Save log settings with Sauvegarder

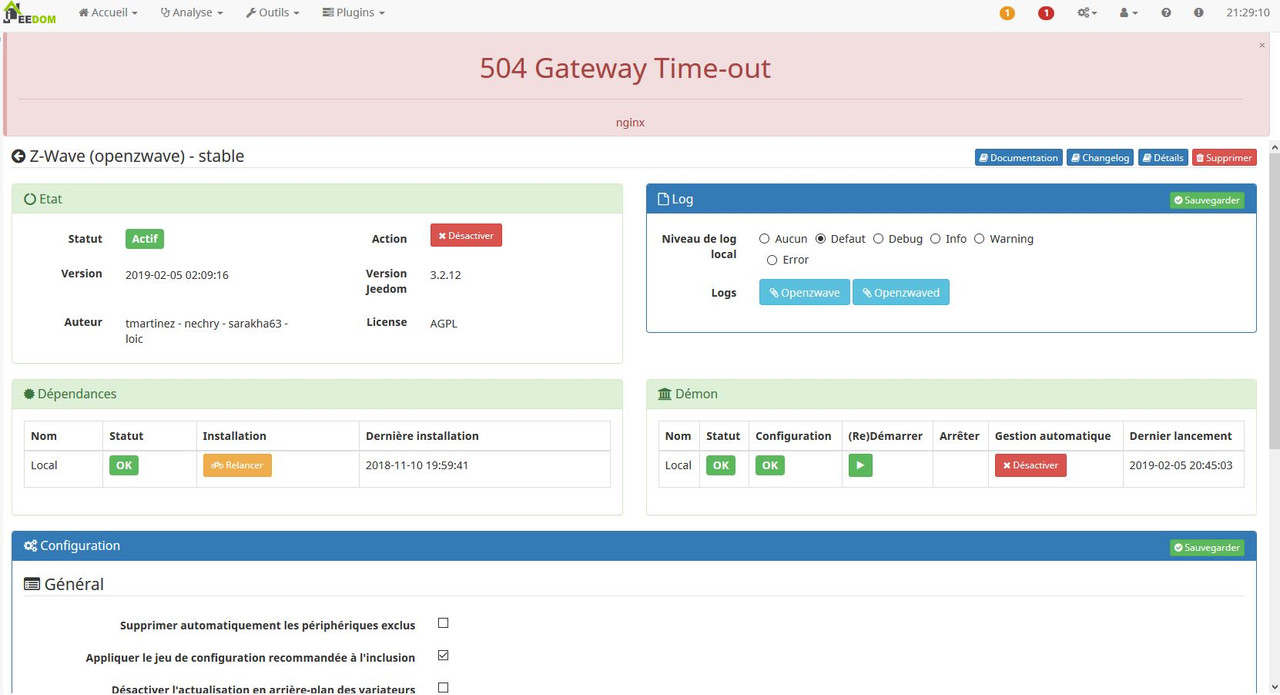point(1207,200)
